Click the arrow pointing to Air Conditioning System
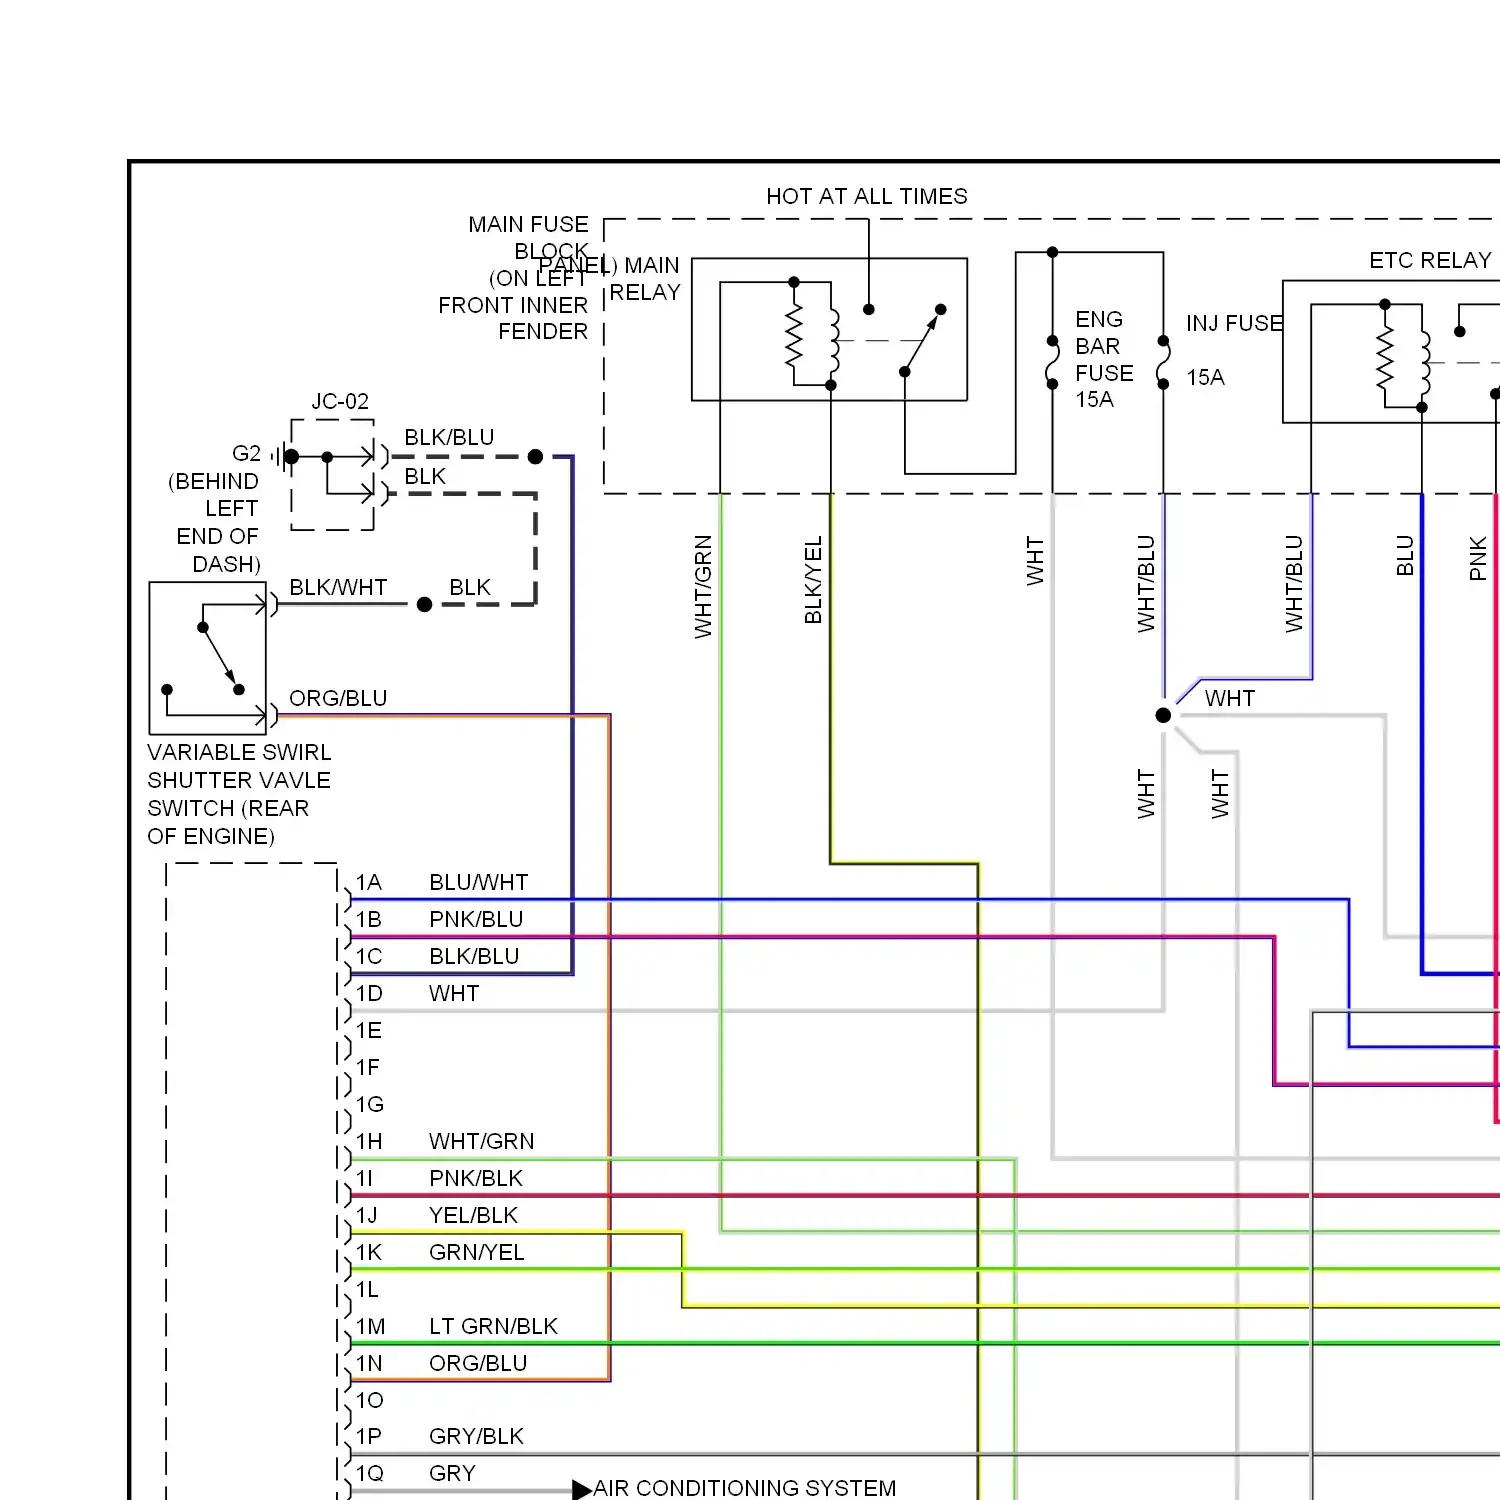Image resolution: width=1500 pixels, height=1500 pixels. (x=582, y=1490)
